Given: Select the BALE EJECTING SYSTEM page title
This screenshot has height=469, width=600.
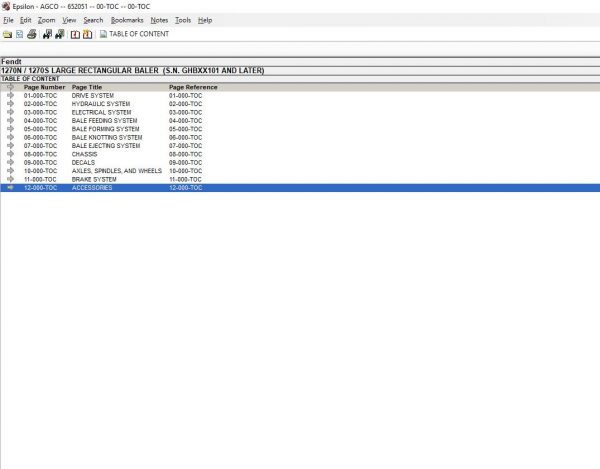Looking at the screenshot, I should point(106,146).
